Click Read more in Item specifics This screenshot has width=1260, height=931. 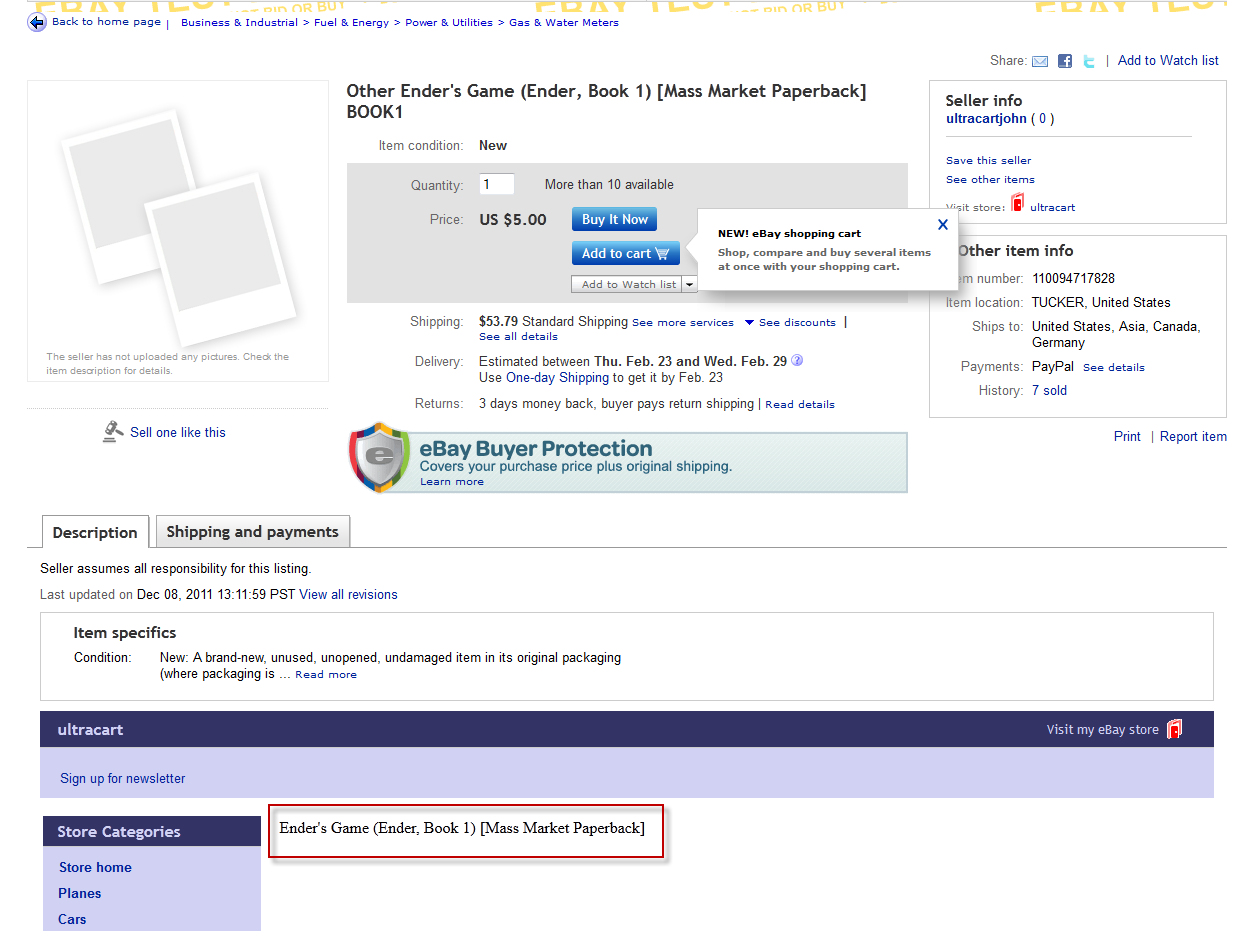coord(326,675)
